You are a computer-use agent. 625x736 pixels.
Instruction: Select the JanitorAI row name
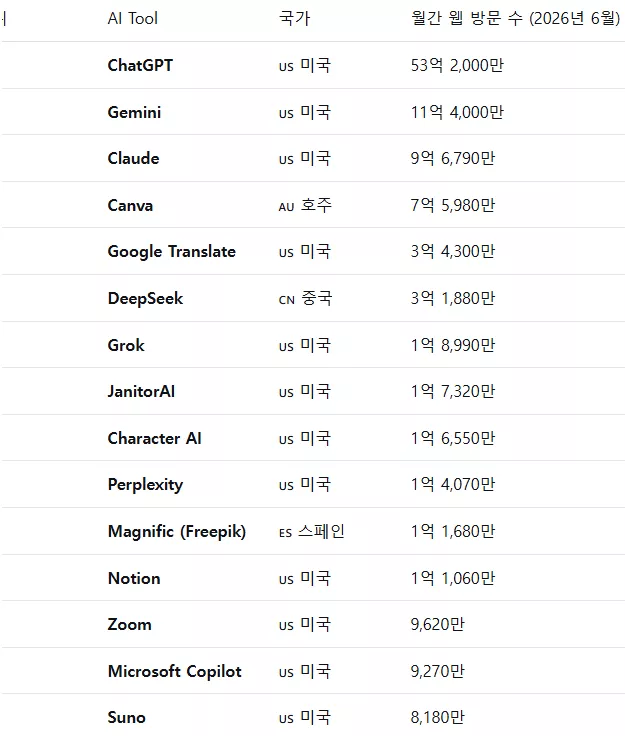(141, 391)
